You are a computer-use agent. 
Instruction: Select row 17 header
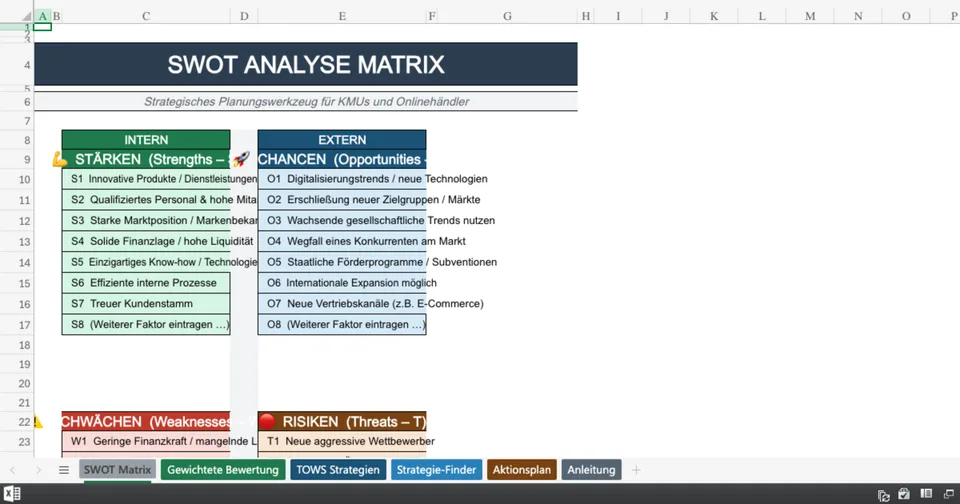click(17, 325)
